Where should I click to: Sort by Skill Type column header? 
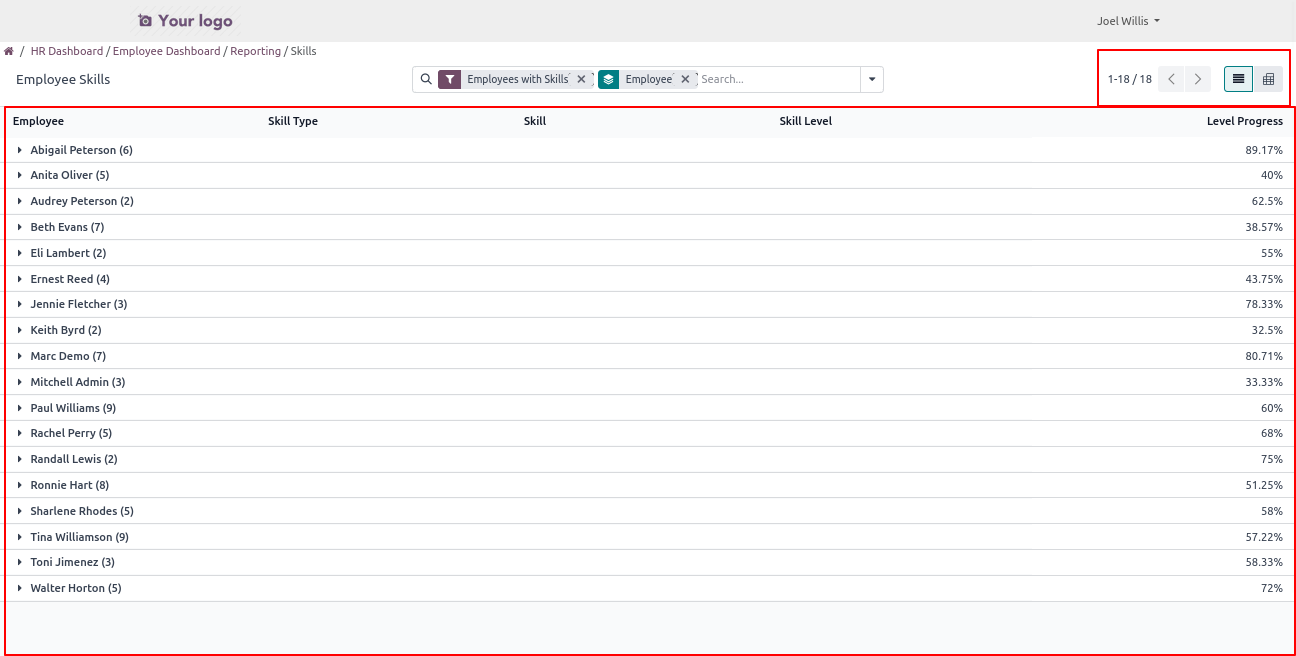tap(293, 121)
